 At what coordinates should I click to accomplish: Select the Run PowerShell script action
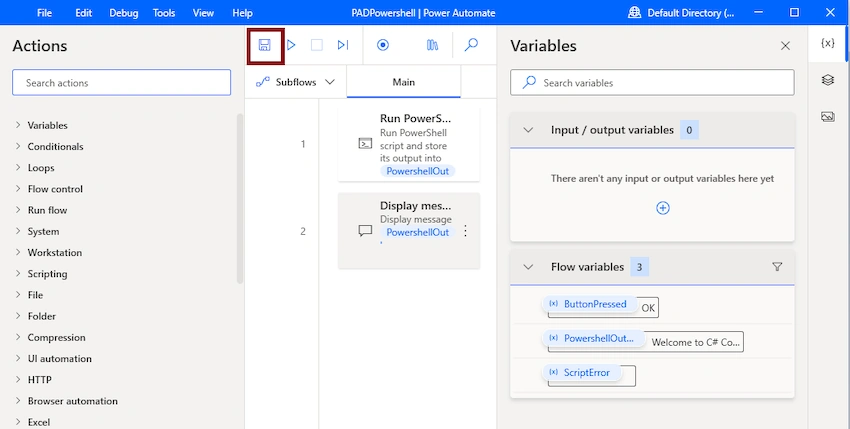point(409,144)
